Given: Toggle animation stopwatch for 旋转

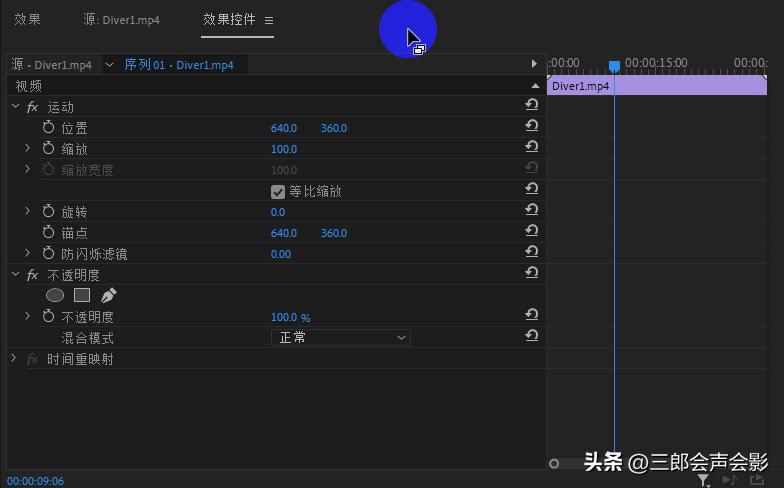Looking at the screenshot, I should pos(48,212).
